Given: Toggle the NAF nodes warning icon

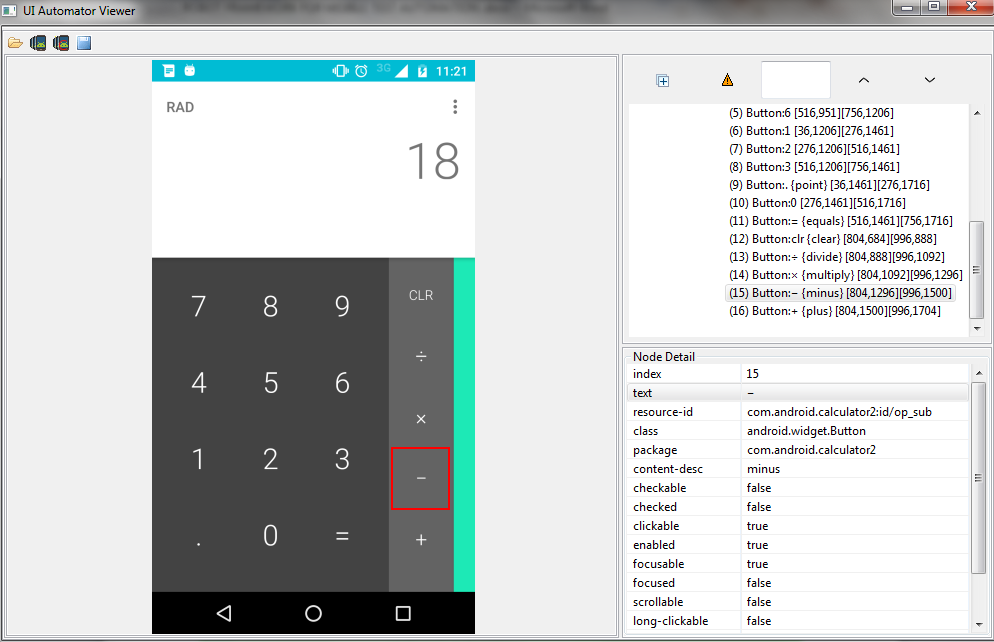Looking at the screenshot, I should (x=727, y=81).
